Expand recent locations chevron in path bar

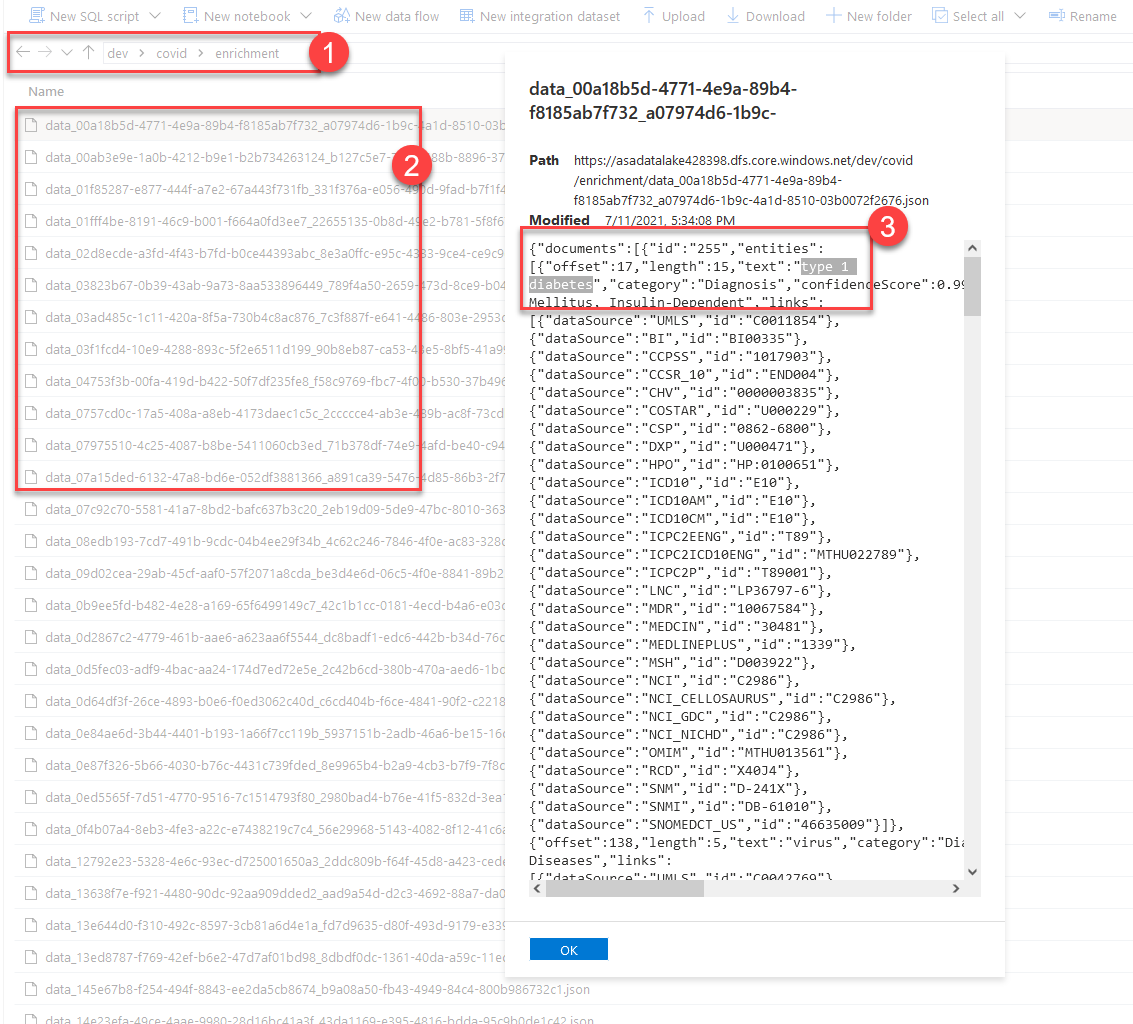(x=67, y=53)
